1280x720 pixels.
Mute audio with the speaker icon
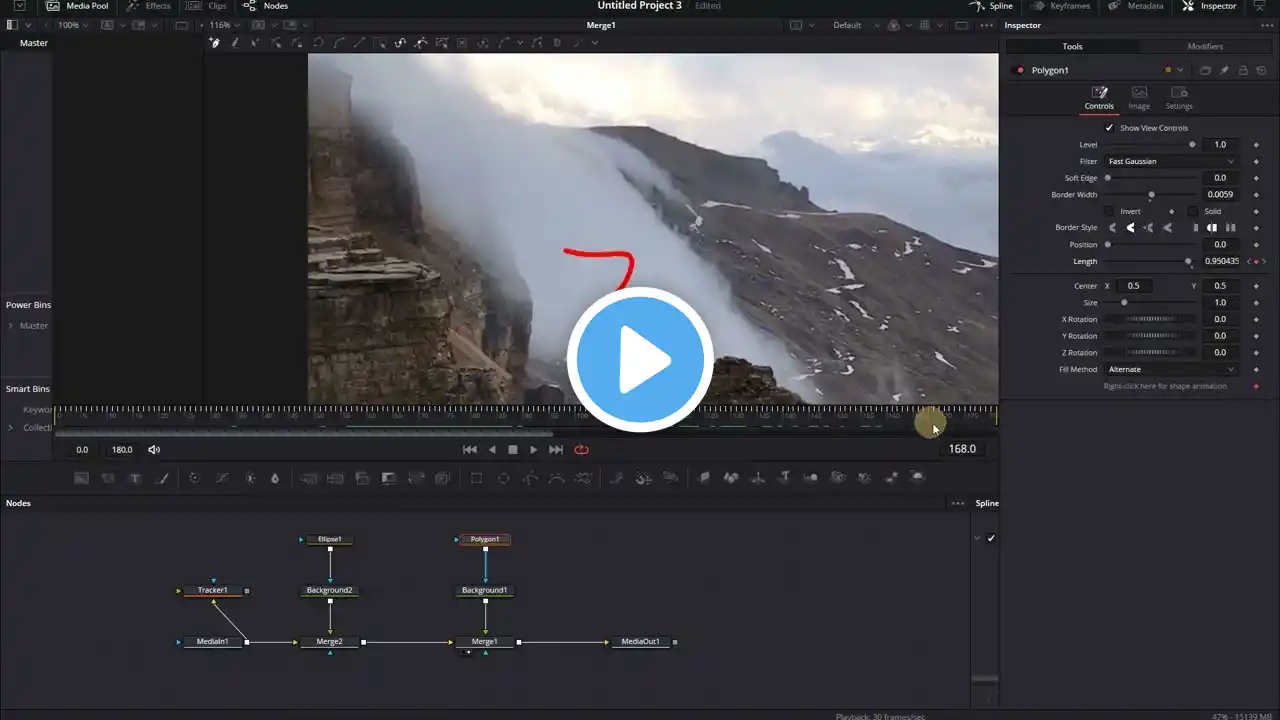(x=154, y=450)
